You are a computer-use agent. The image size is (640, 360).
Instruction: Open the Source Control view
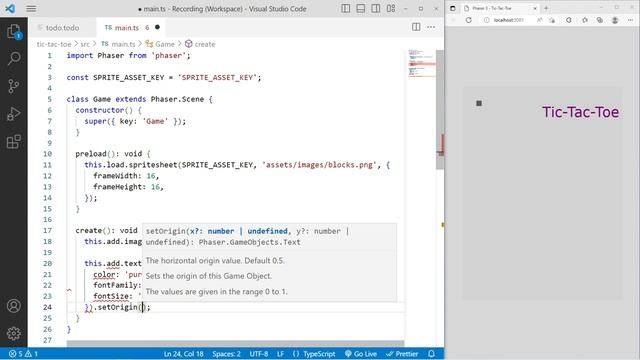coord(13,86)
